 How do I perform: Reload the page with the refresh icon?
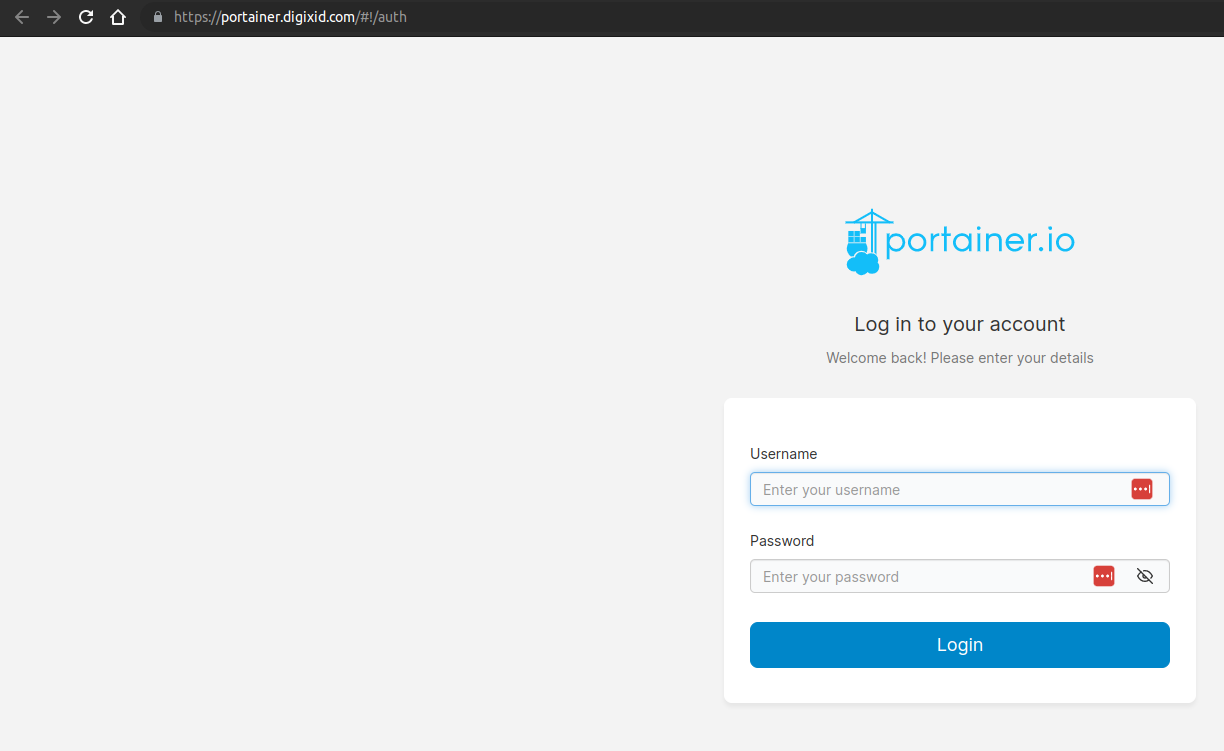[x=86, y=17]
